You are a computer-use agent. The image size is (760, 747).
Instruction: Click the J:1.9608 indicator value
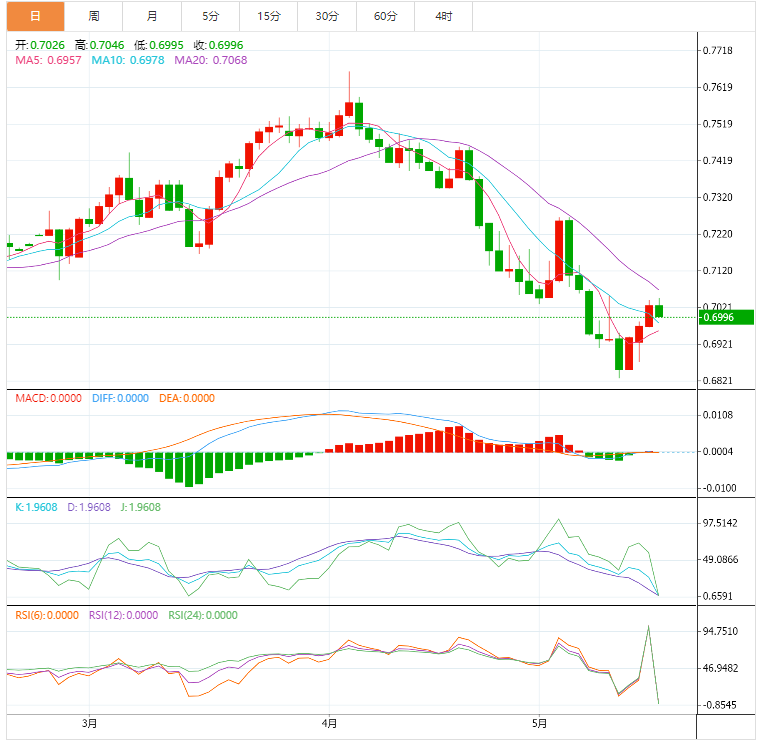[141, 507]
